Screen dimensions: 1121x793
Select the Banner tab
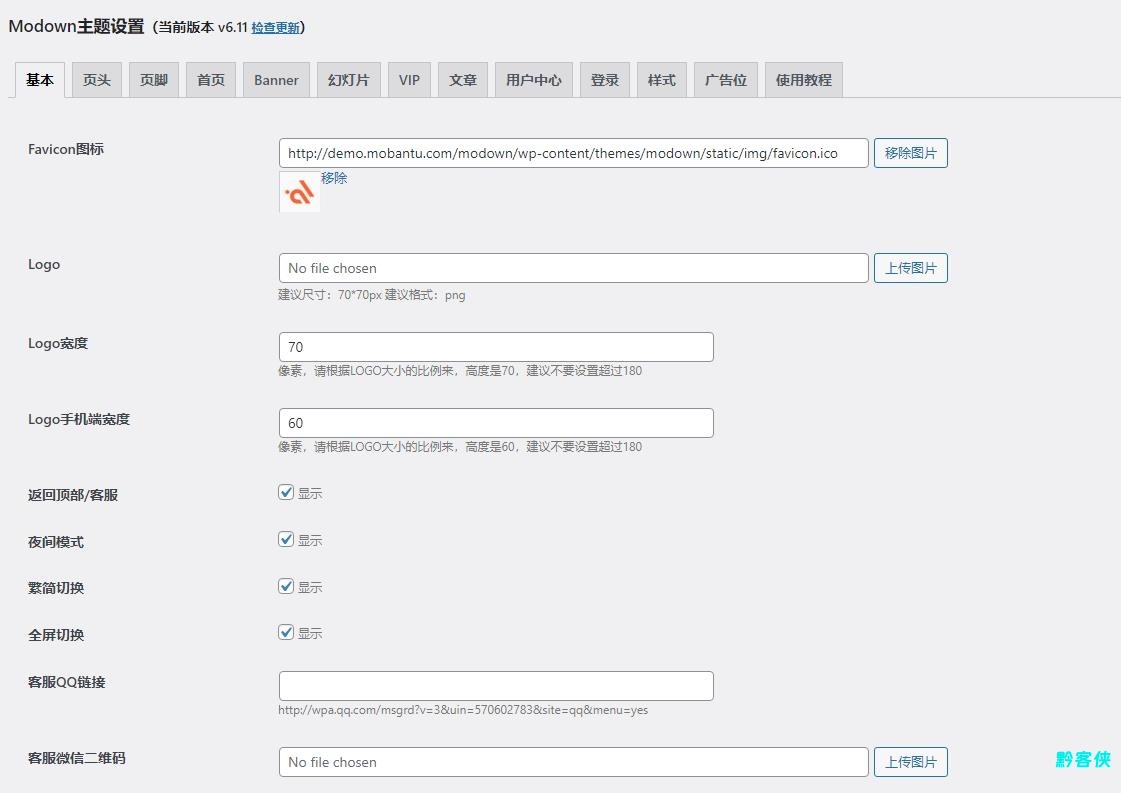point(276,80)
